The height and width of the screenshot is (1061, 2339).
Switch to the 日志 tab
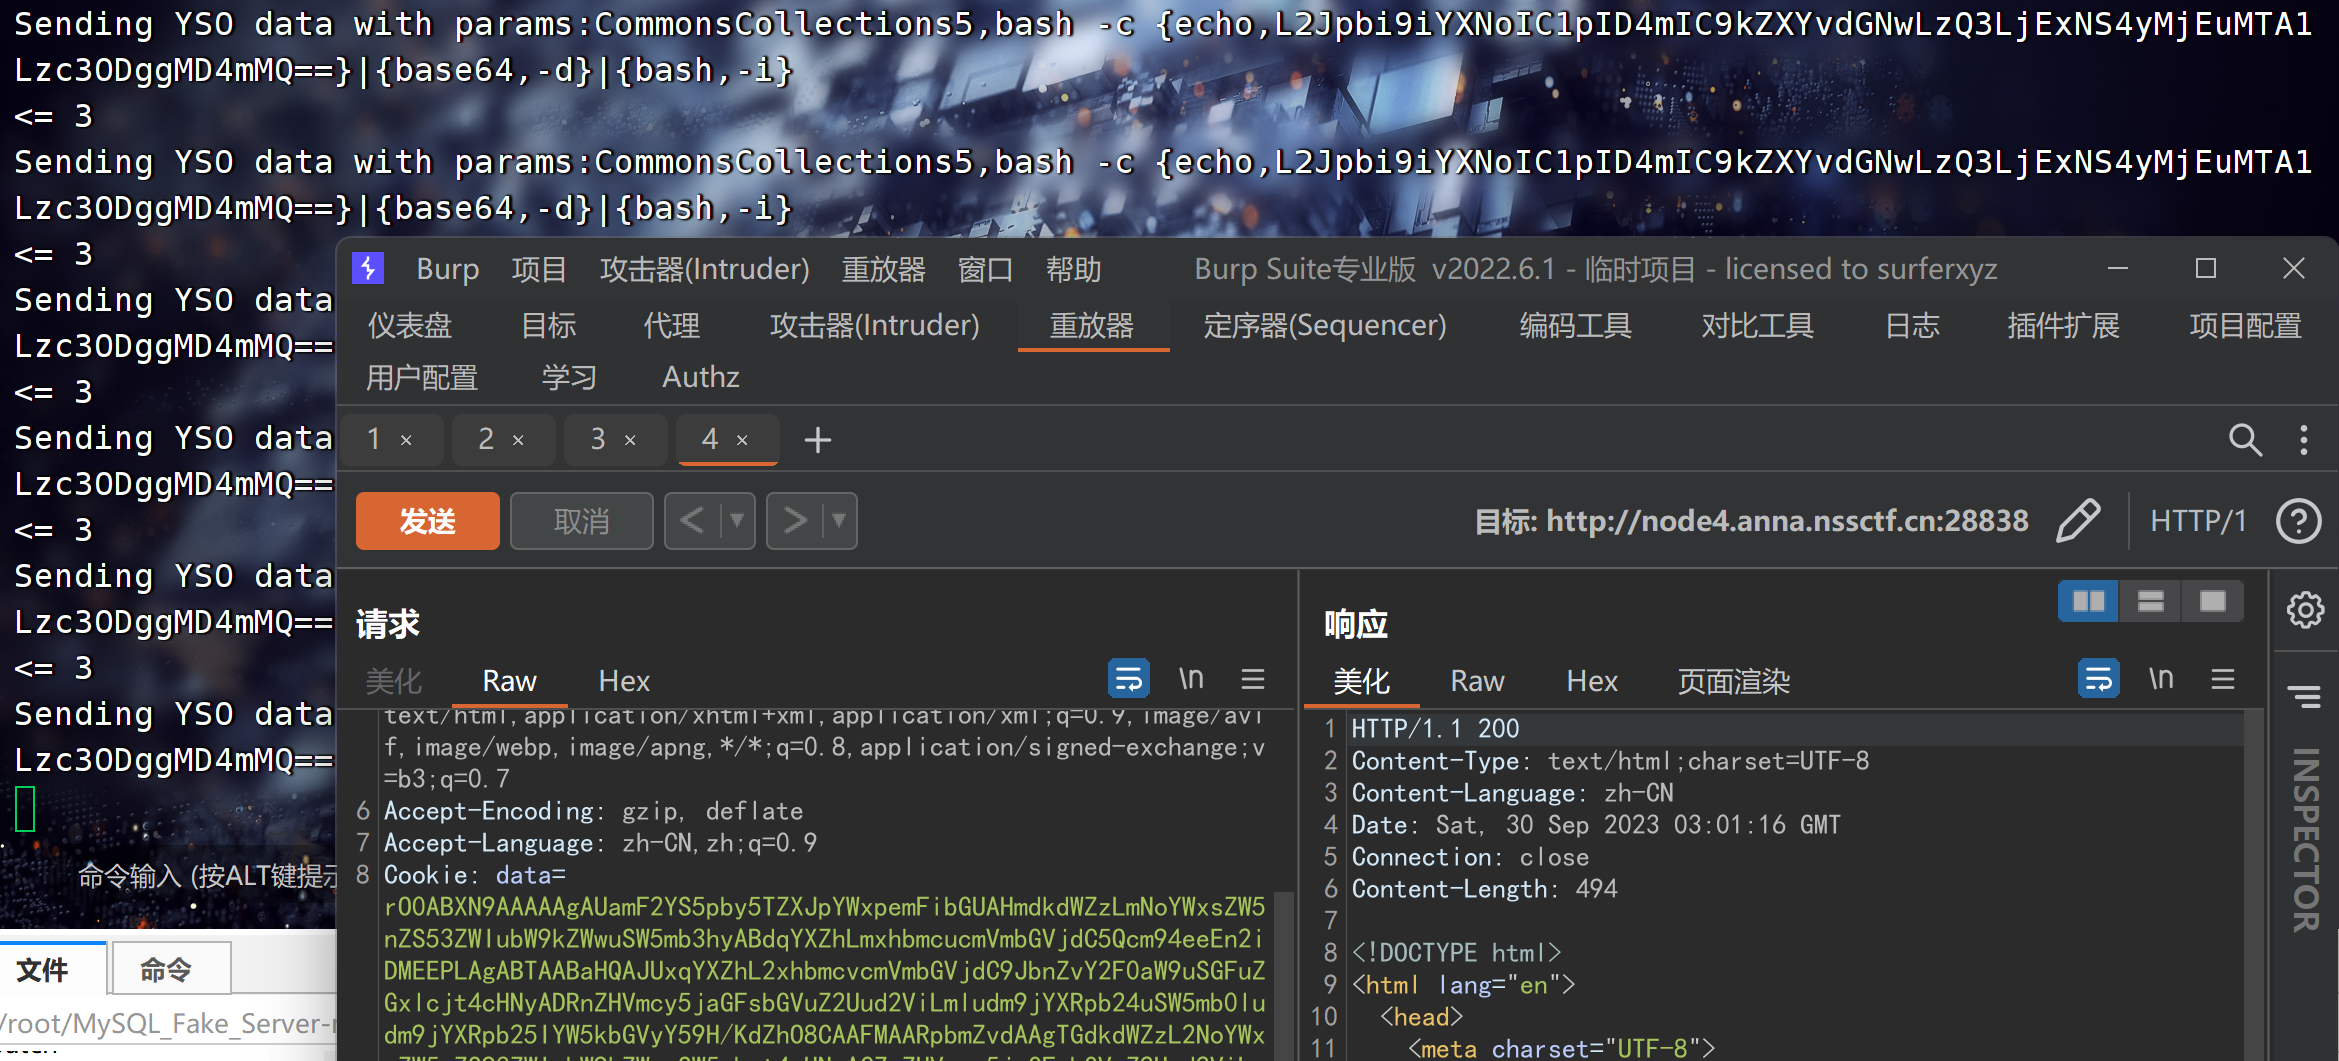[x=1912, y=325]
